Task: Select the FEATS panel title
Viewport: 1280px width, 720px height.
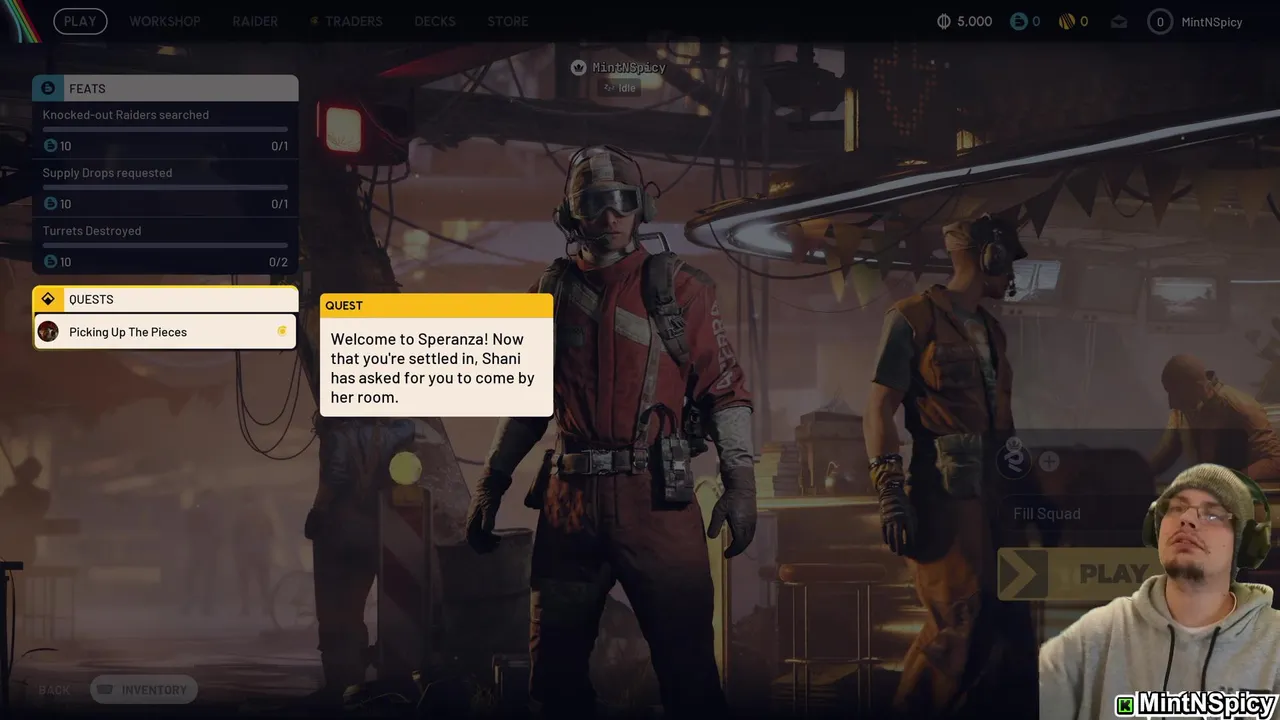Action: pyautogui.click(x=87, y=89)
